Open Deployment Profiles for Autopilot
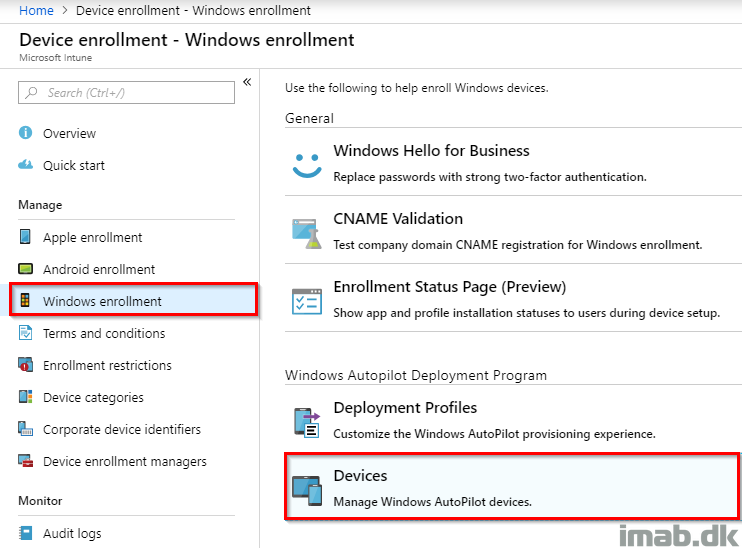The height and width of the screenshot is (548, 742). [513, 419]
